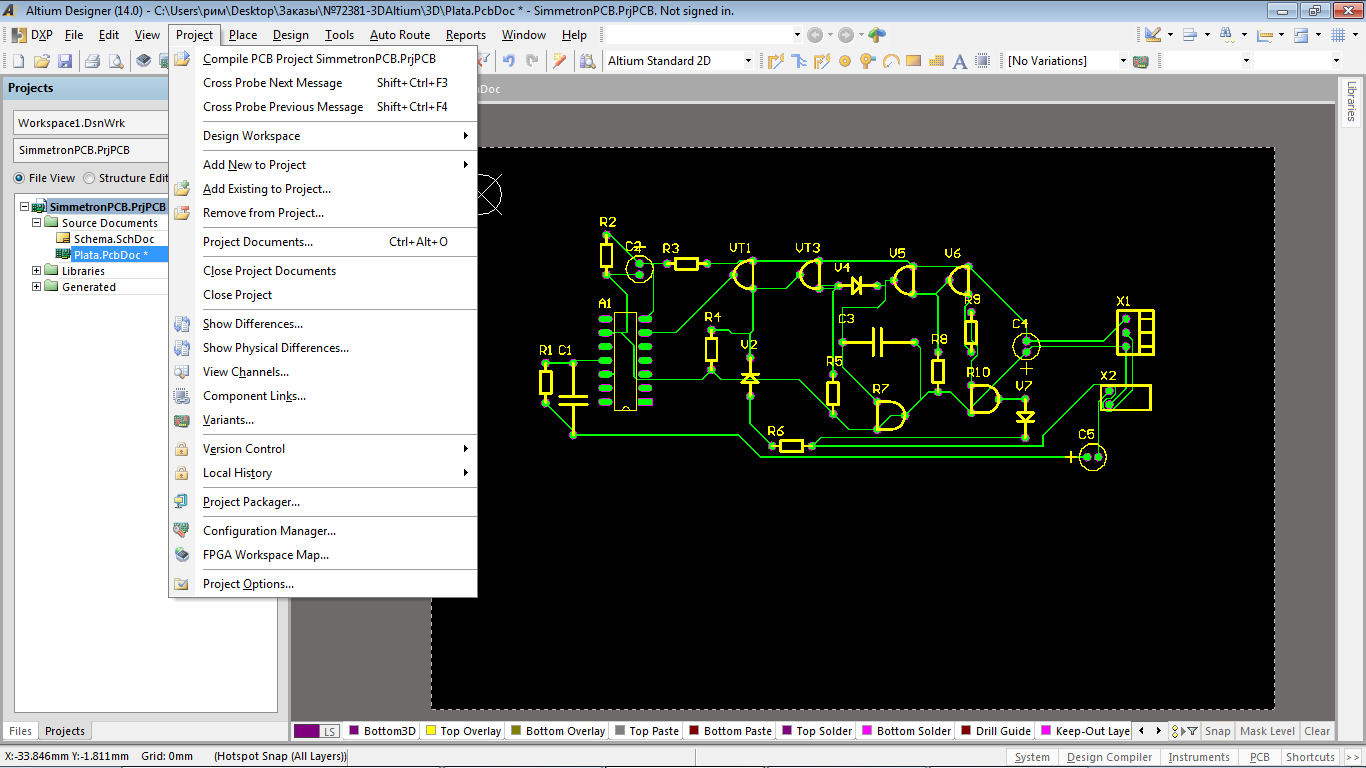Select the Place Via tool icon

868,61
